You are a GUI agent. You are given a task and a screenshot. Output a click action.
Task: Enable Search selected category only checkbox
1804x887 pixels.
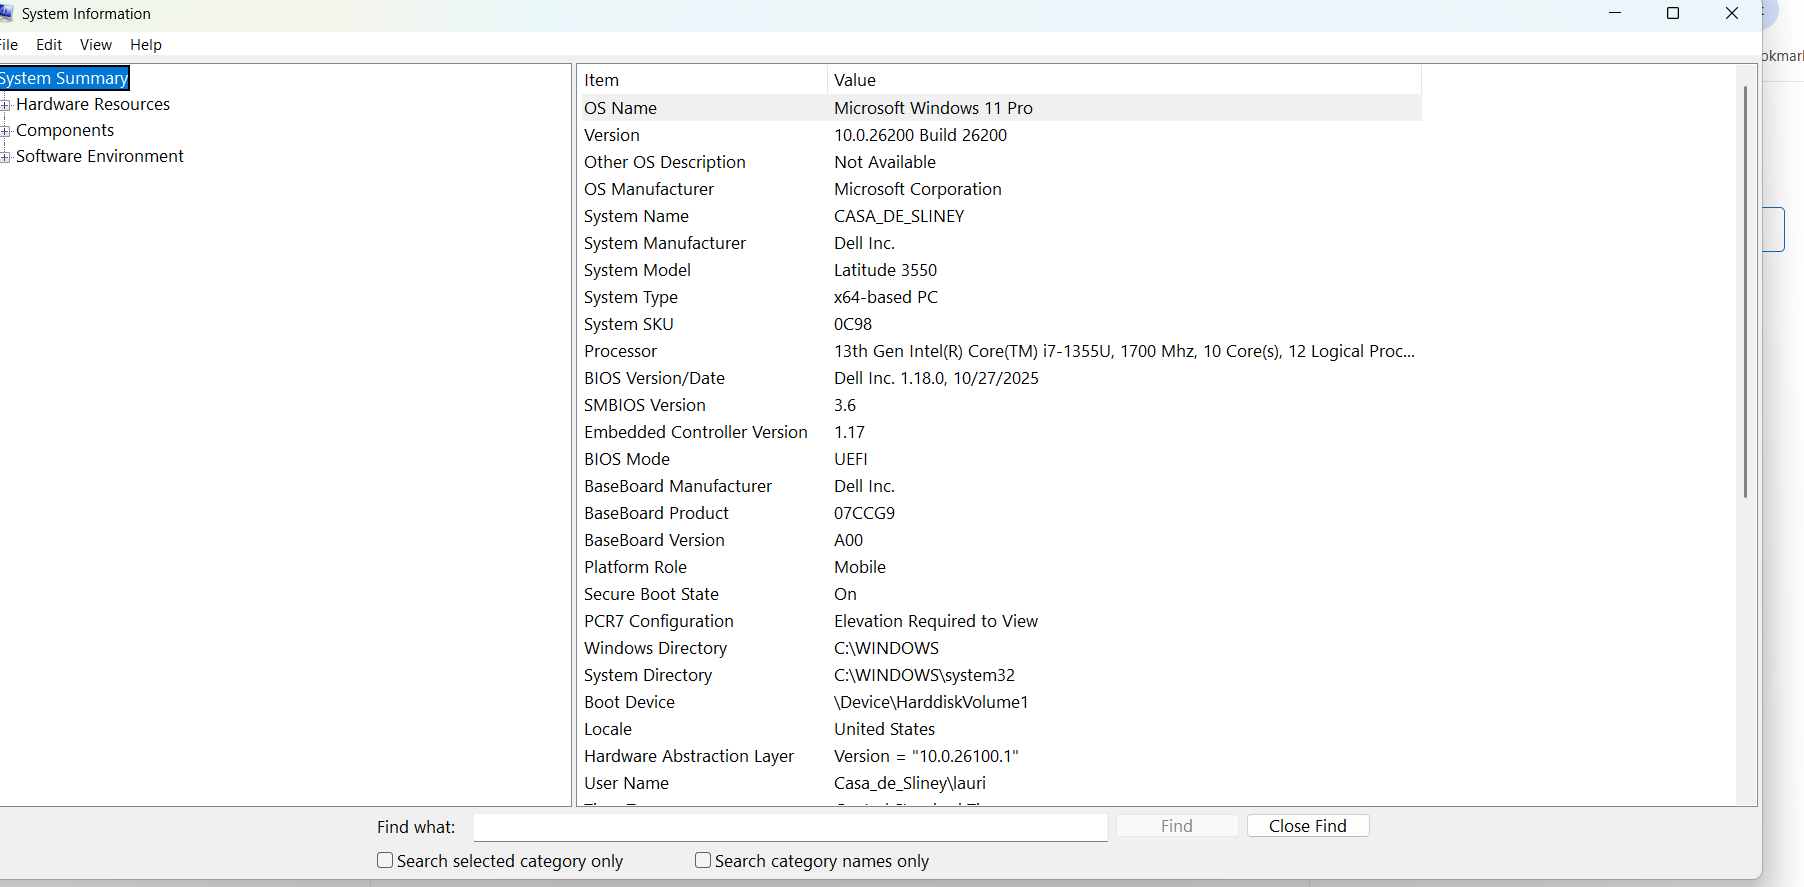pyautogui.click(x=385, y=860)
